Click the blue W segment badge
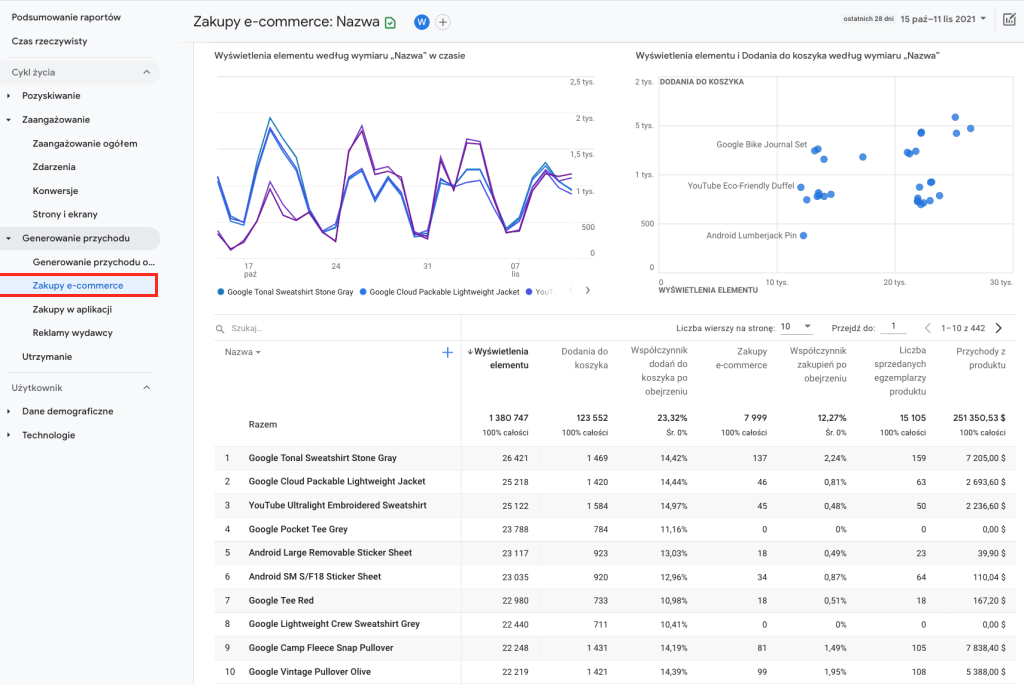This screenshot has height=685, width=1024. click(421, 22)
